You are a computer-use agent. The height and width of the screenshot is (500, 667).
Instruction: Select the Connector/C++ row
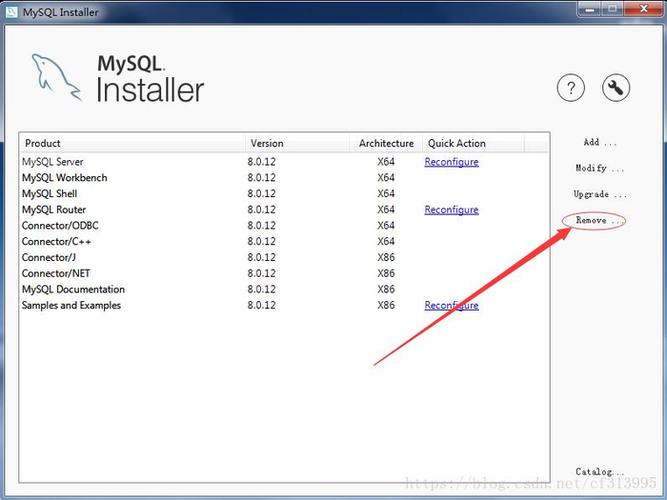point(284,241)
